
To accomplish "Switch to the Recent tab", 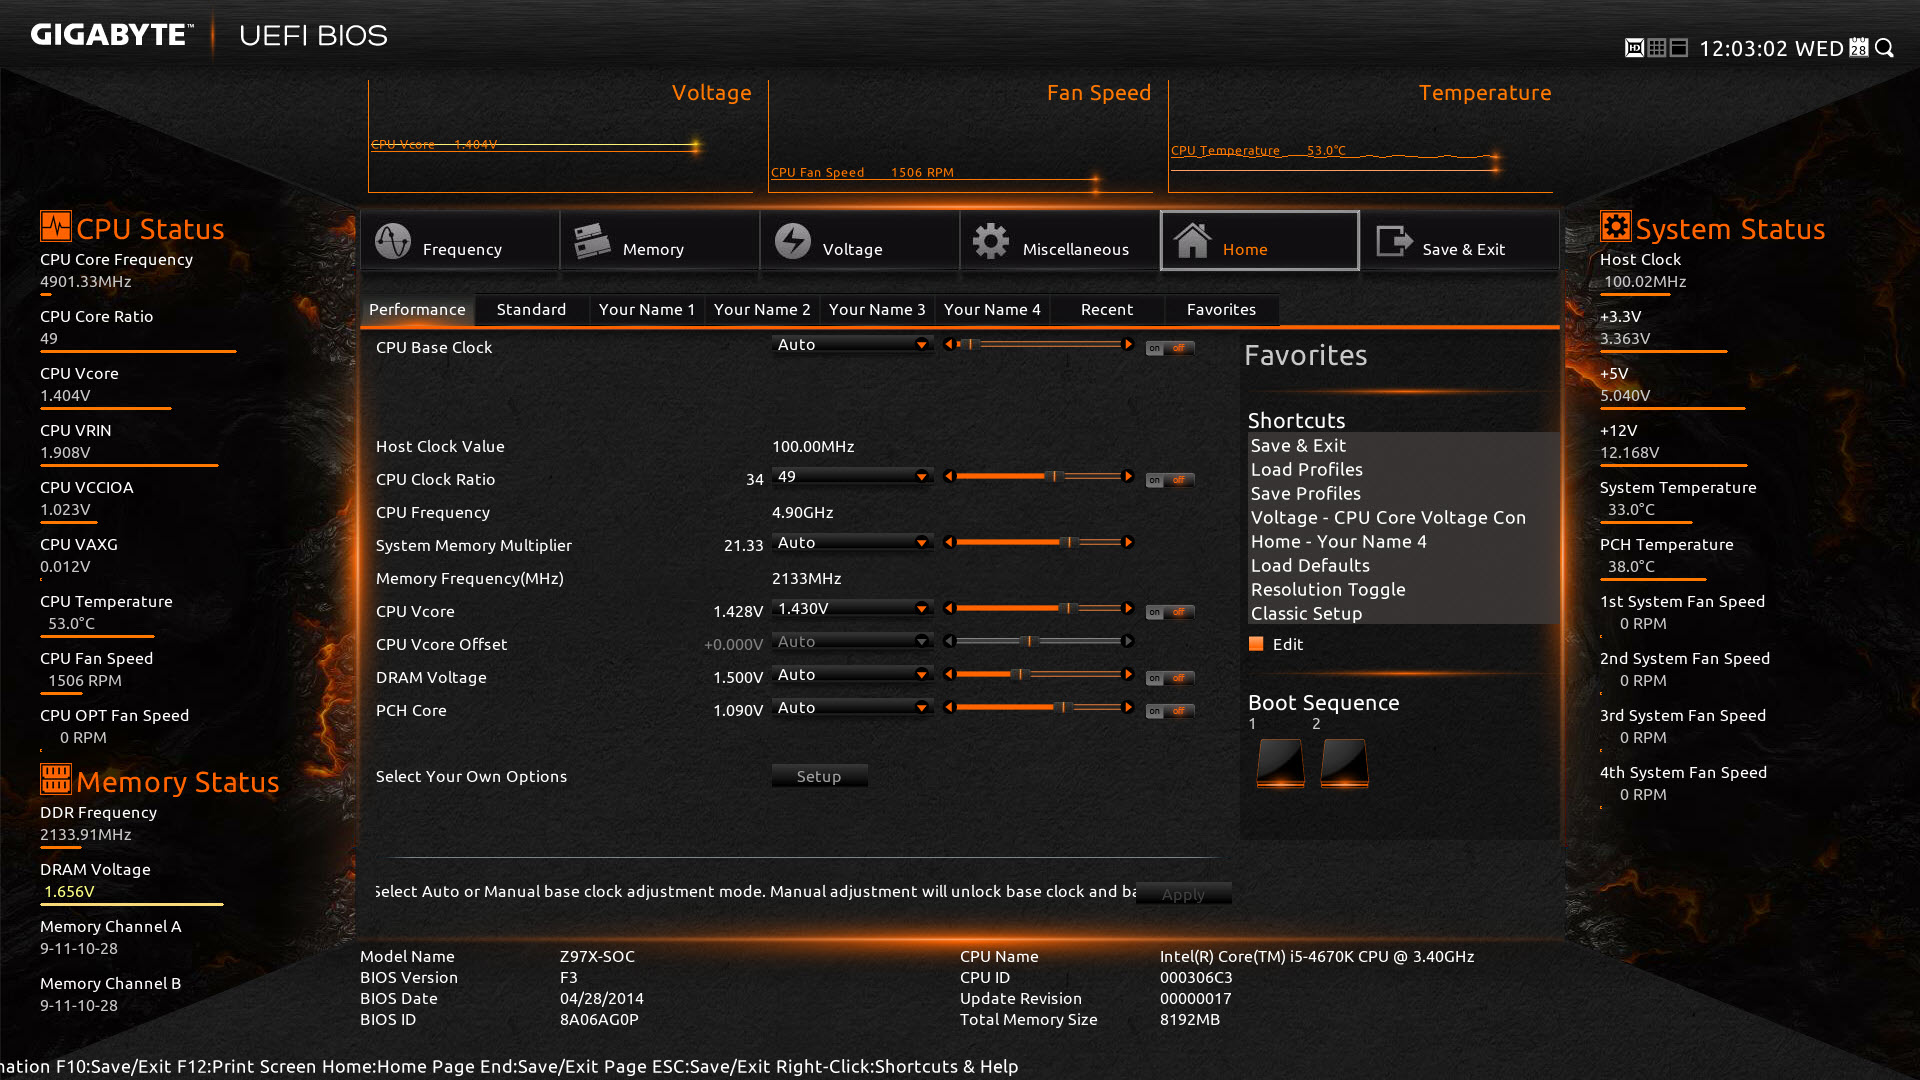I will [x=1107, y=310].
